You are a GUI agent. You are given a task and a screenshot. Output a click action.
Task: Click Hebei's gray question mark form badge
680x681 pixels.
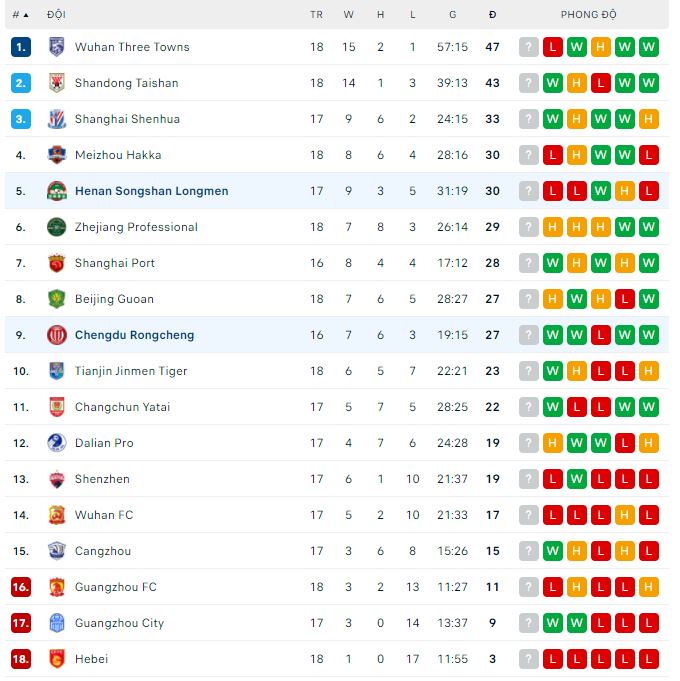529,659
